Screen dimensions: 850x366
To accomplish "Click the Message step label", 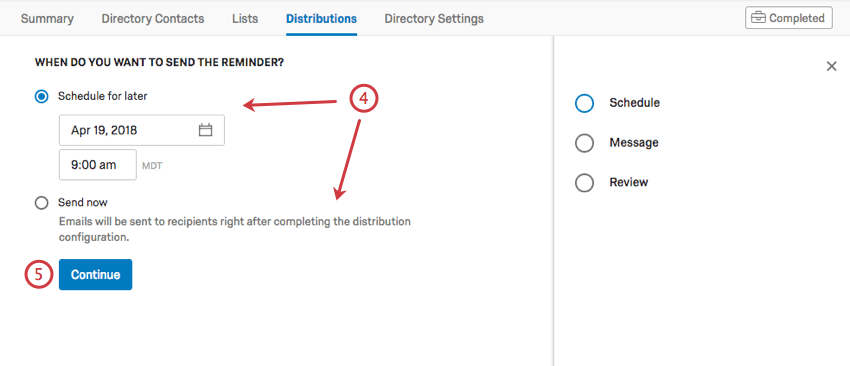I will point(634,143).
